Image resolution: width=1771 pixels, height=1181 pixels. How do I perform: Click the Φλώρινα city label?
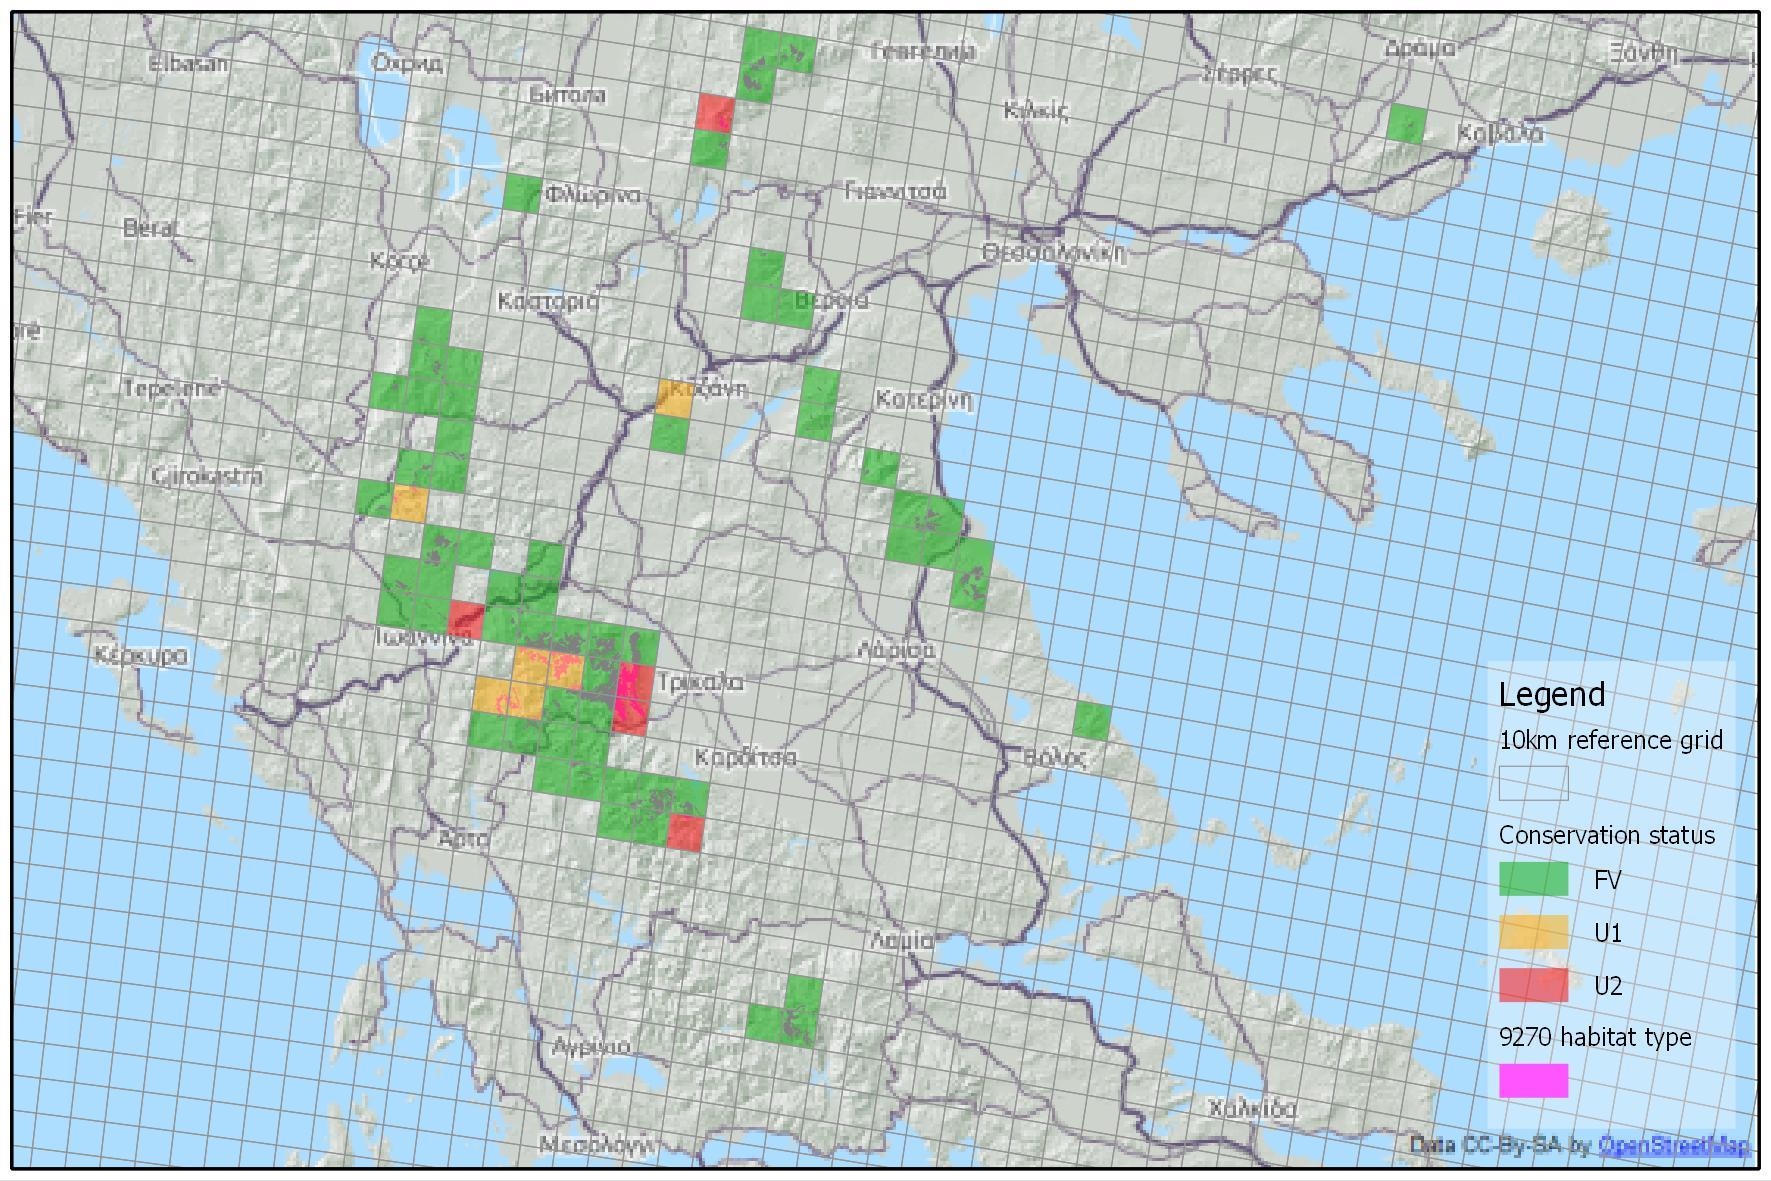593,195
